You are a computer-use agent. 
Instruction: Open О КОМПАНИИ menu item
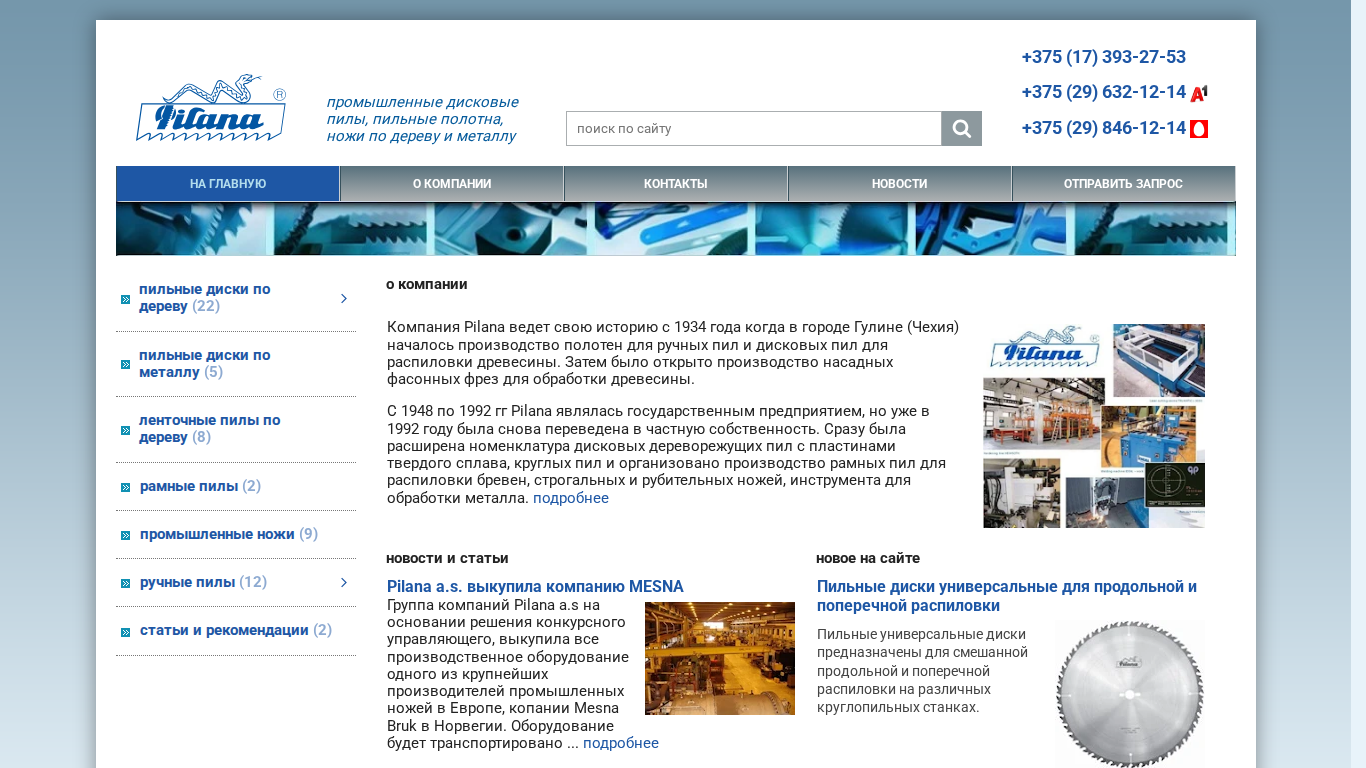pyautogui.click(x=452, y=184)
